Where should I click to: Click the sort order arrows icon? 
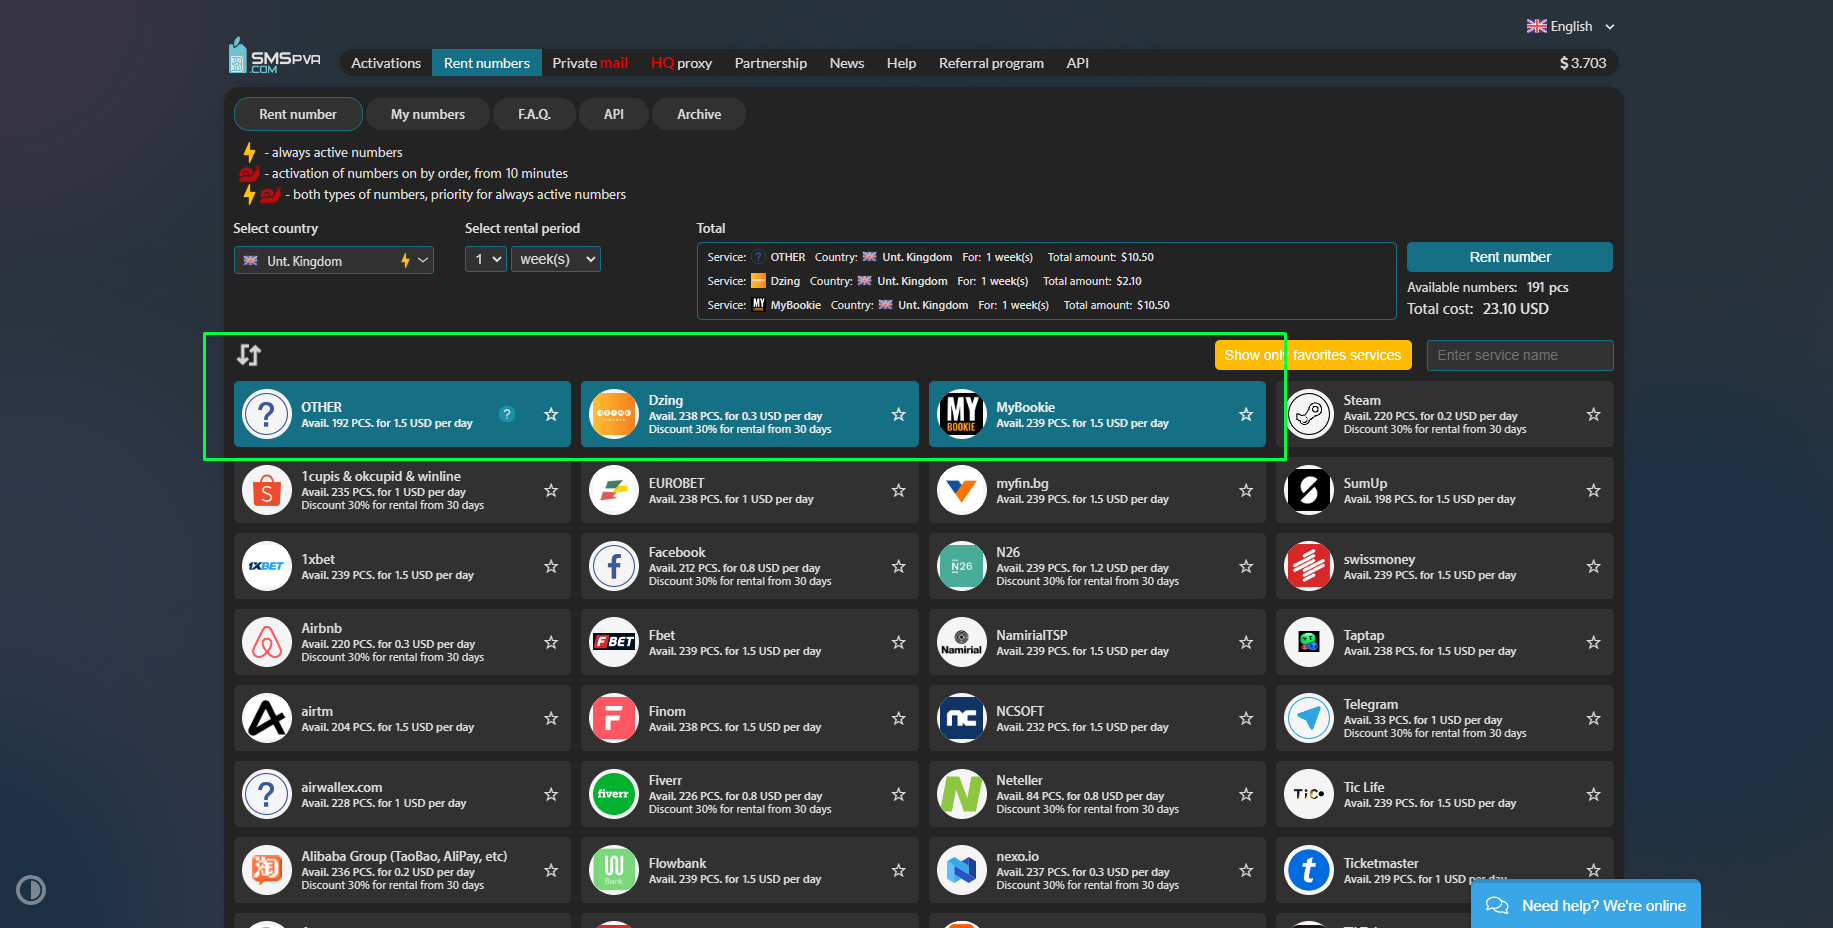pos(249,355)
